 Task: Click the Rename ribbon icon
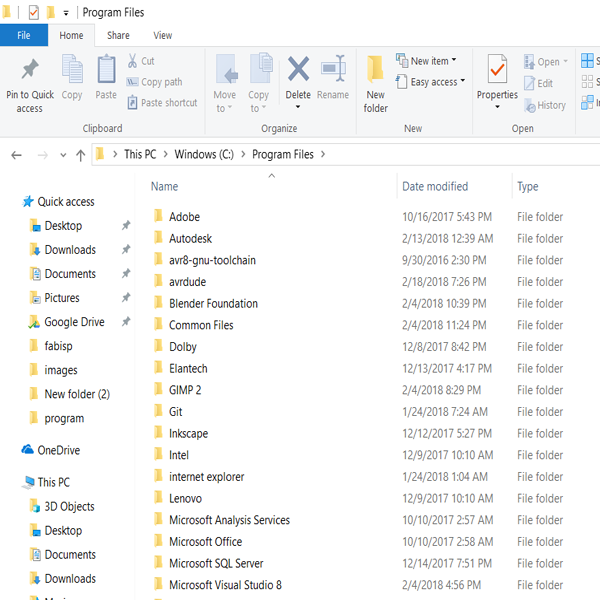coord(333,68)
